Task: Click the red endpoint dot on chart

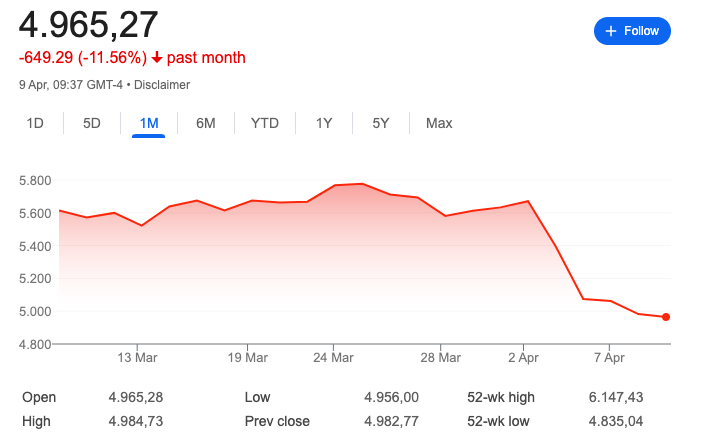Action: pyautogui.click(x=666, y=317)
